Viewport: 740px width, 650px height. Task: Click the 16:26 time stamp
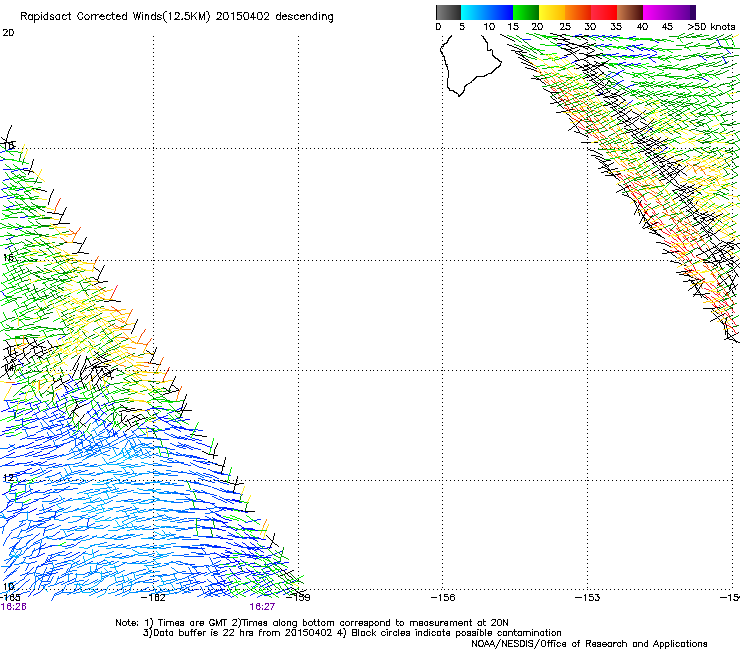[x=13, y=607]
